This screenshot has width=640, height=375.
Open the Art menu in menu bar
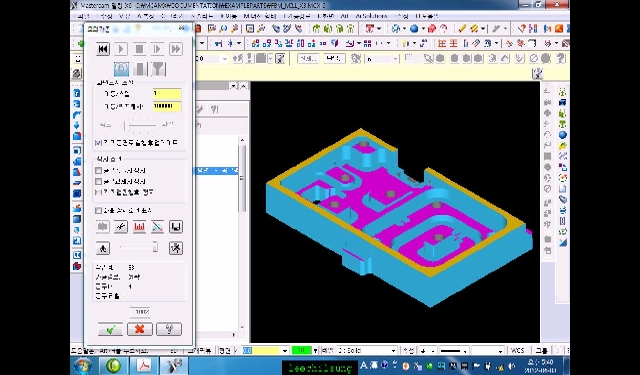pyautogui.click(x=344, y=16)
